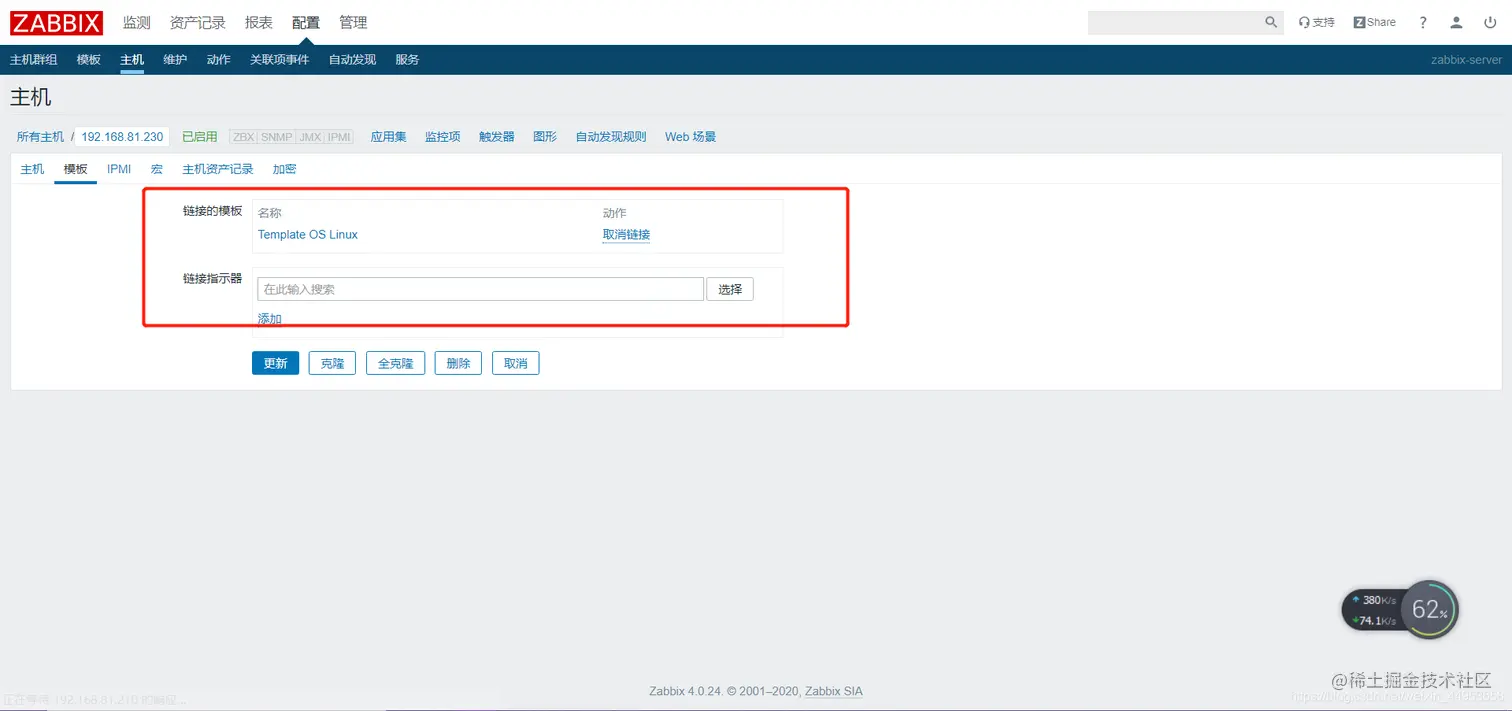Open the Template OS Linux link
This screenshot has width=1512, height=711.
tap(308, 235)
